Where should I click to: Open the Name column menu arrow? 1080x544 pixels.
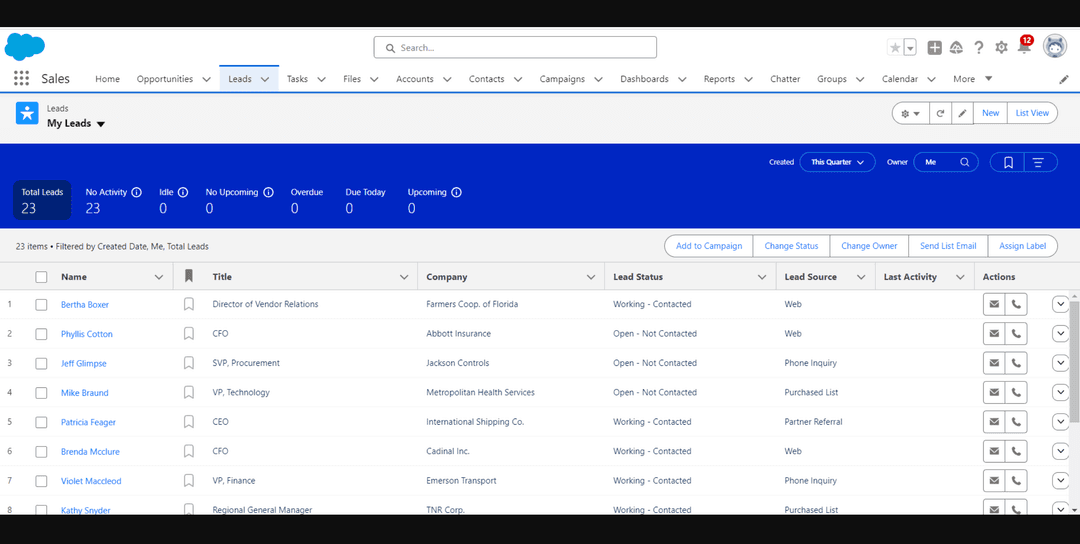pyautogui.click(x=159, y=277)
